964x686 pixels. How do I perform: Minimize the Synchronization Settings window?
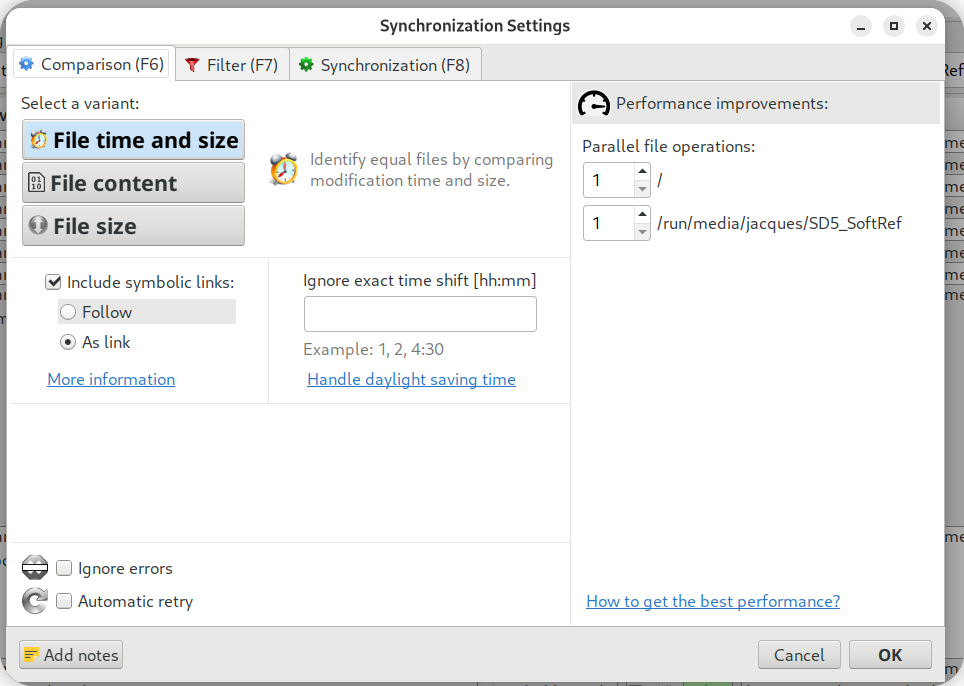pos(861,26)
